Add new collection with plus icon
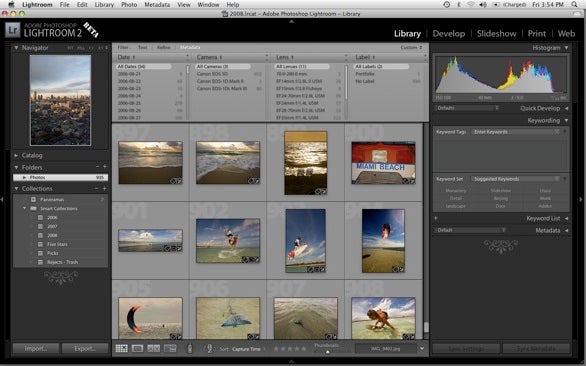 pyautogui.click(x=105, y=188)
